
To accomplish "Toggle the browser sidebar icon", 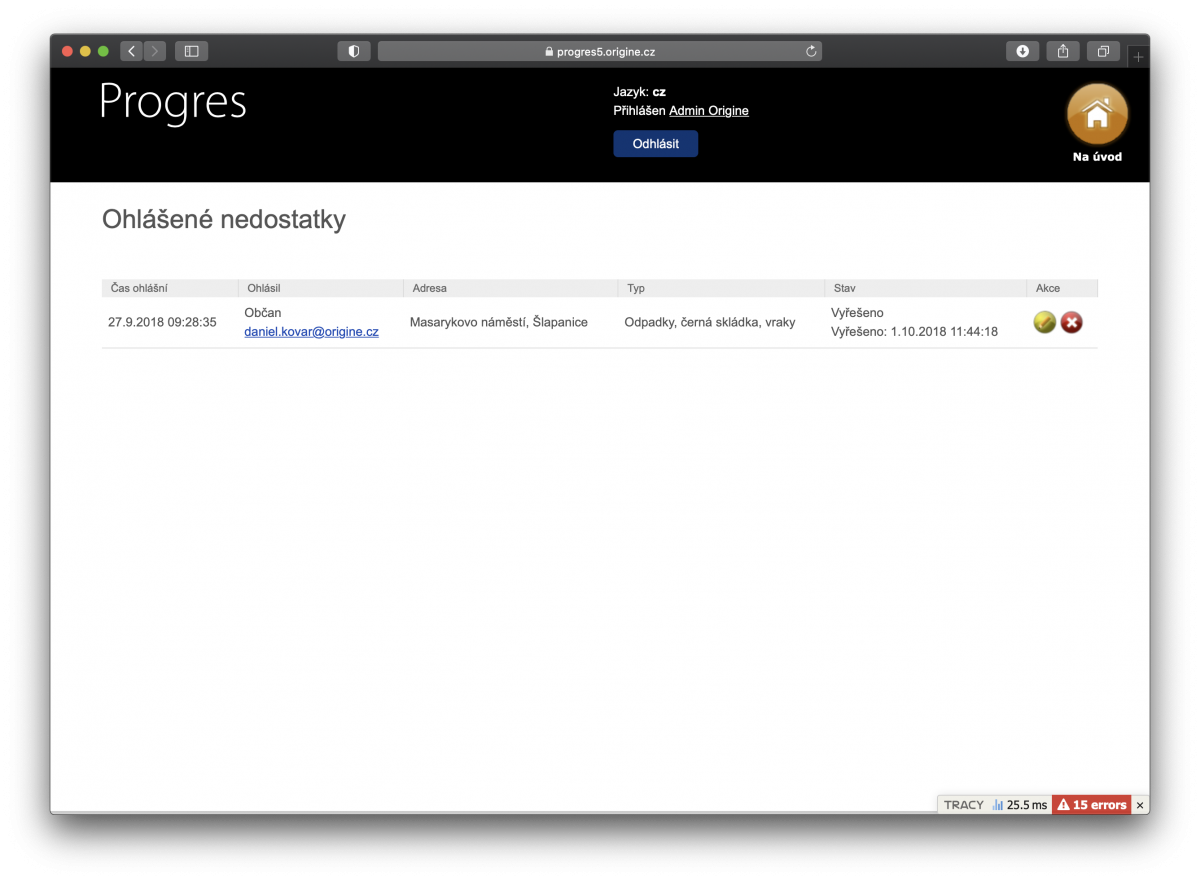I will [x=191, y=50].
